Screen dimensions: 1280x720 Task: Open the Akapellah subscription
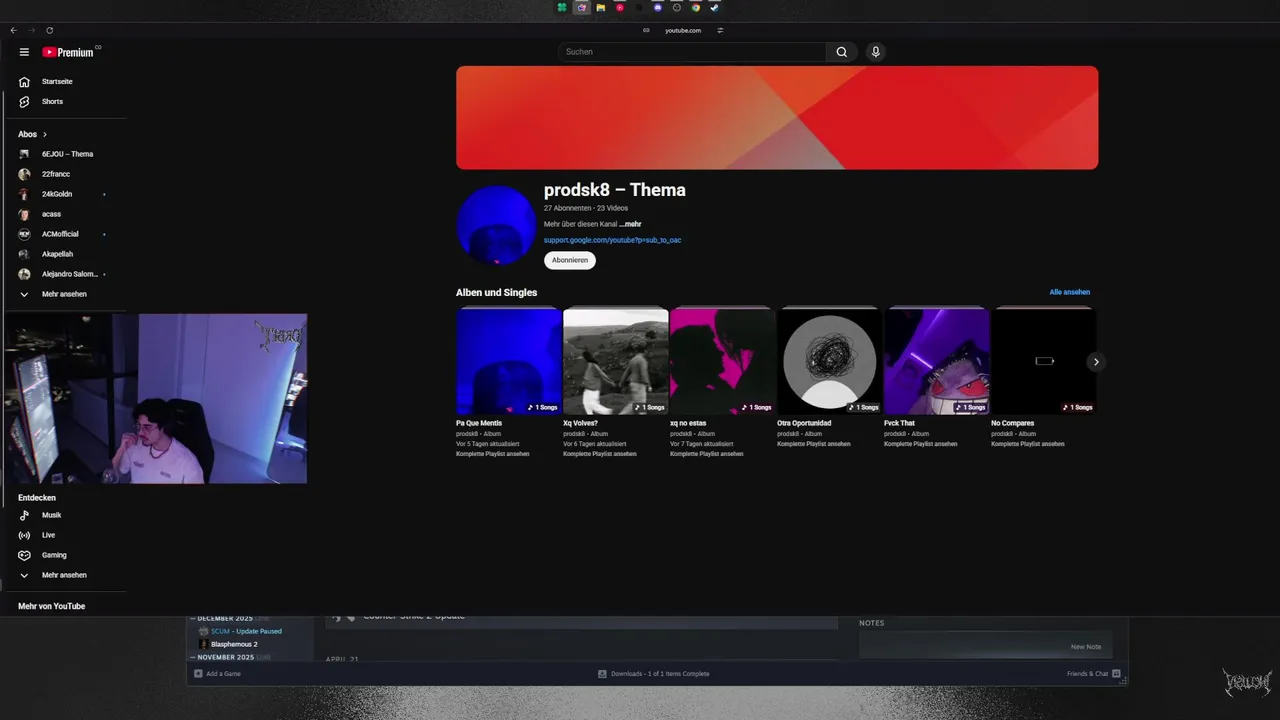coord(57,254)
